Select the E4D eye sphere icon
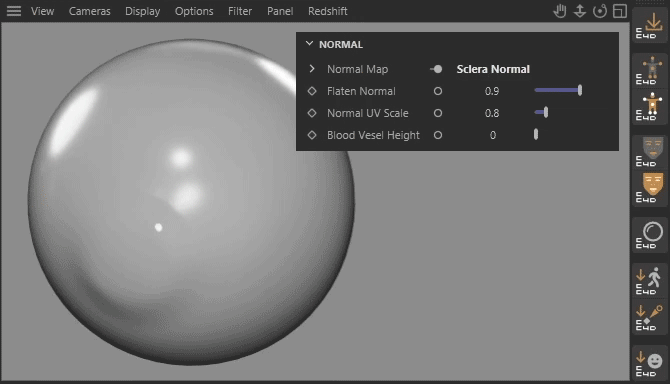 tap(649, 235)
